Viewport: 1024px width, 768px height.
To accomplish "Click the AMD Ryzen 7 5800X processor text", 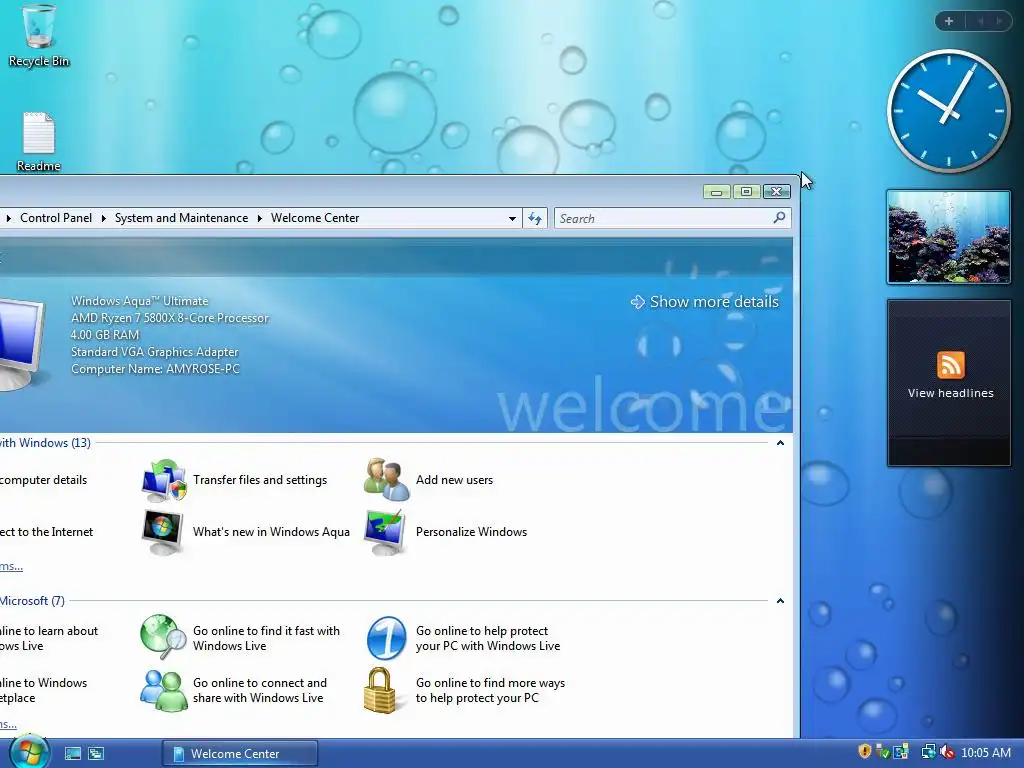I will (170, 318).
